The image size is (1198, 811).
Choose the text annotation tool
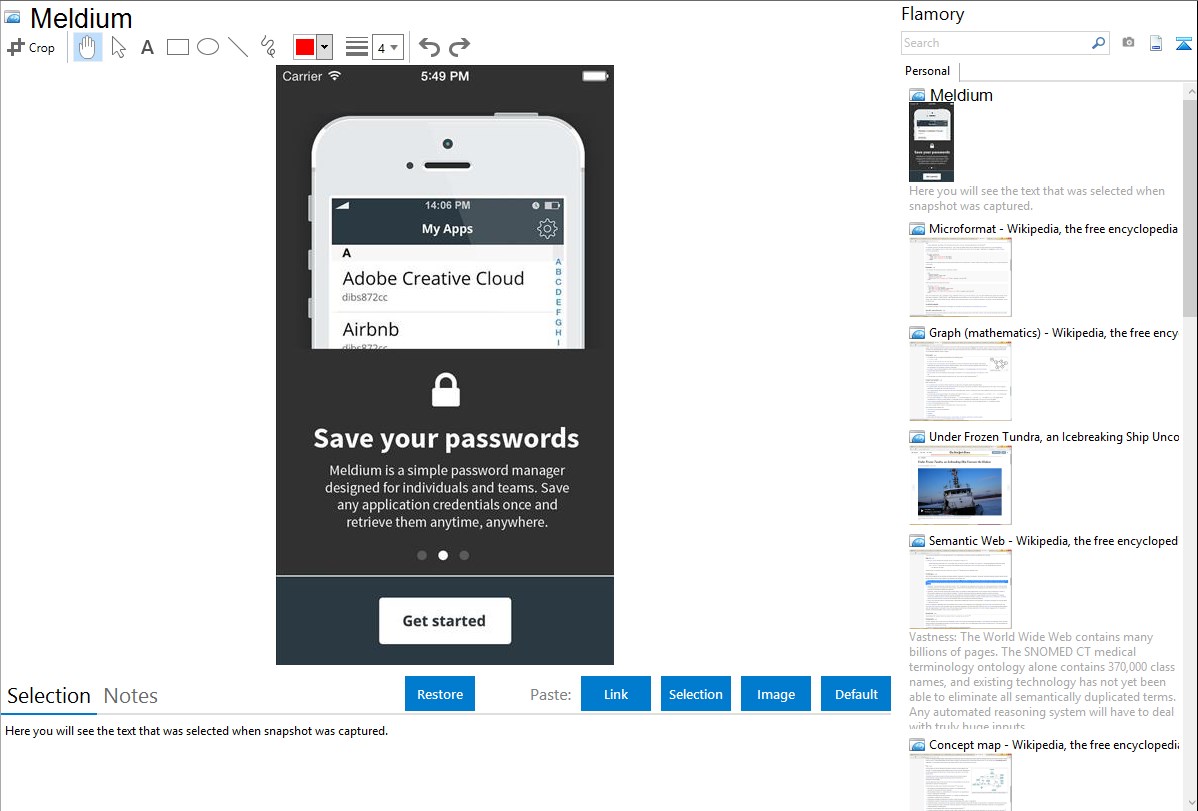[147, 47]
